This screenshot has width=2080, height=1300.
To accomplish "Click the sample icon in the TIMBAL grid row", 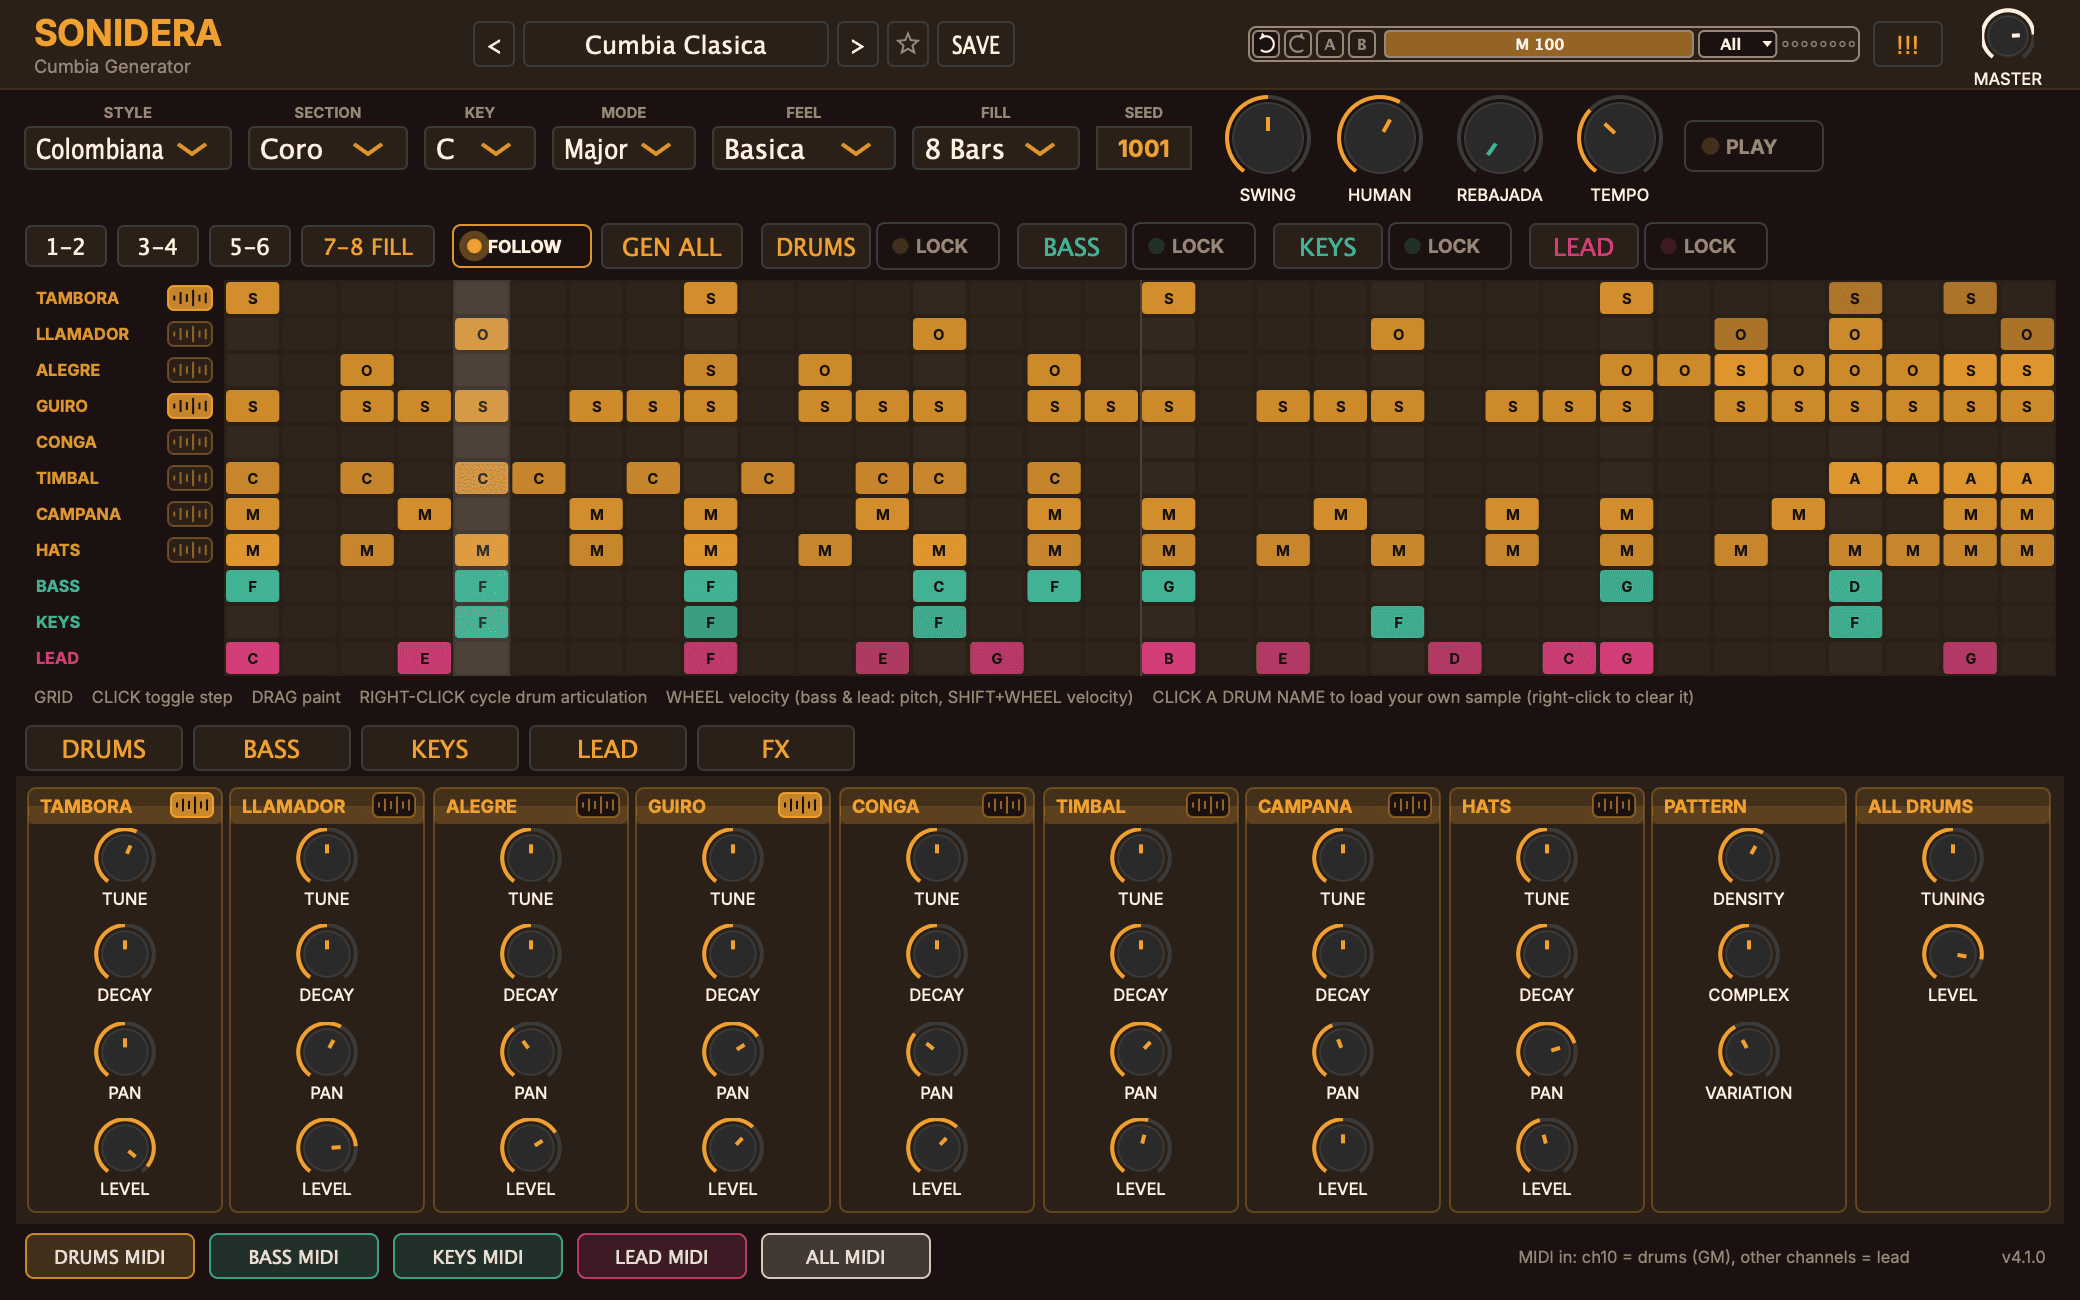I will (190, 478).
